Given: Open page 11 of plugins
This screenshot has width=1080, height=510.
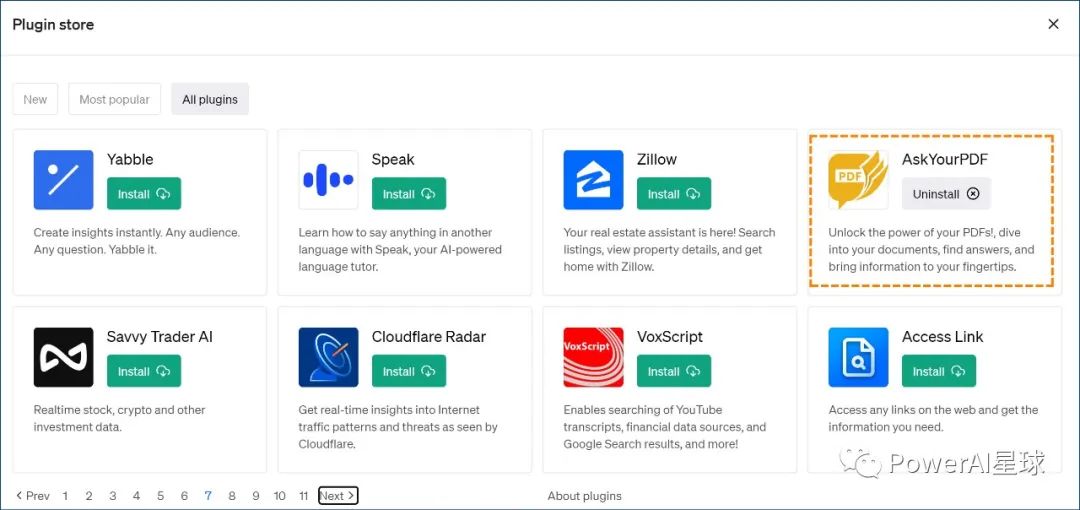Looking at the screenshot, I should 304,496.
